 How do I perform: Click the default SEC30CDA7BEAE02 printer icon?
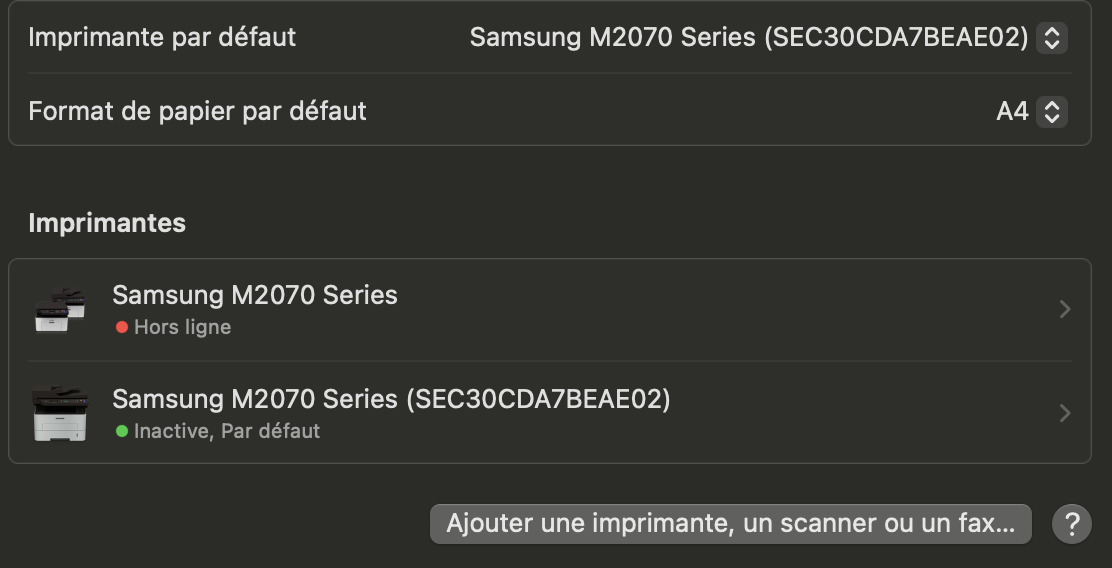(59, 413)
